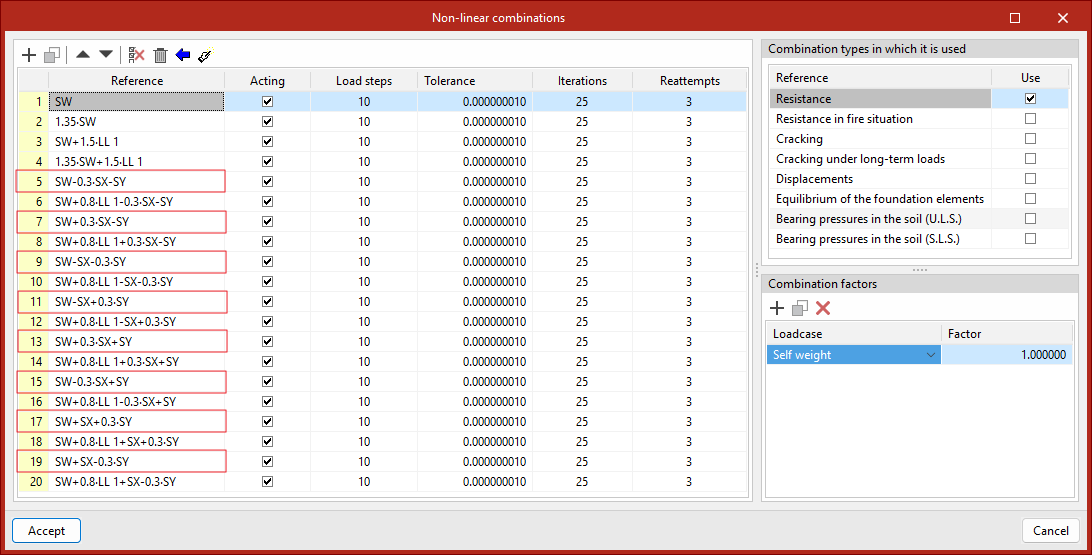The width and height of the screenshot is (1092, 555).
Task: Click the blue left arrow import icon
Action: pos(183,55)
